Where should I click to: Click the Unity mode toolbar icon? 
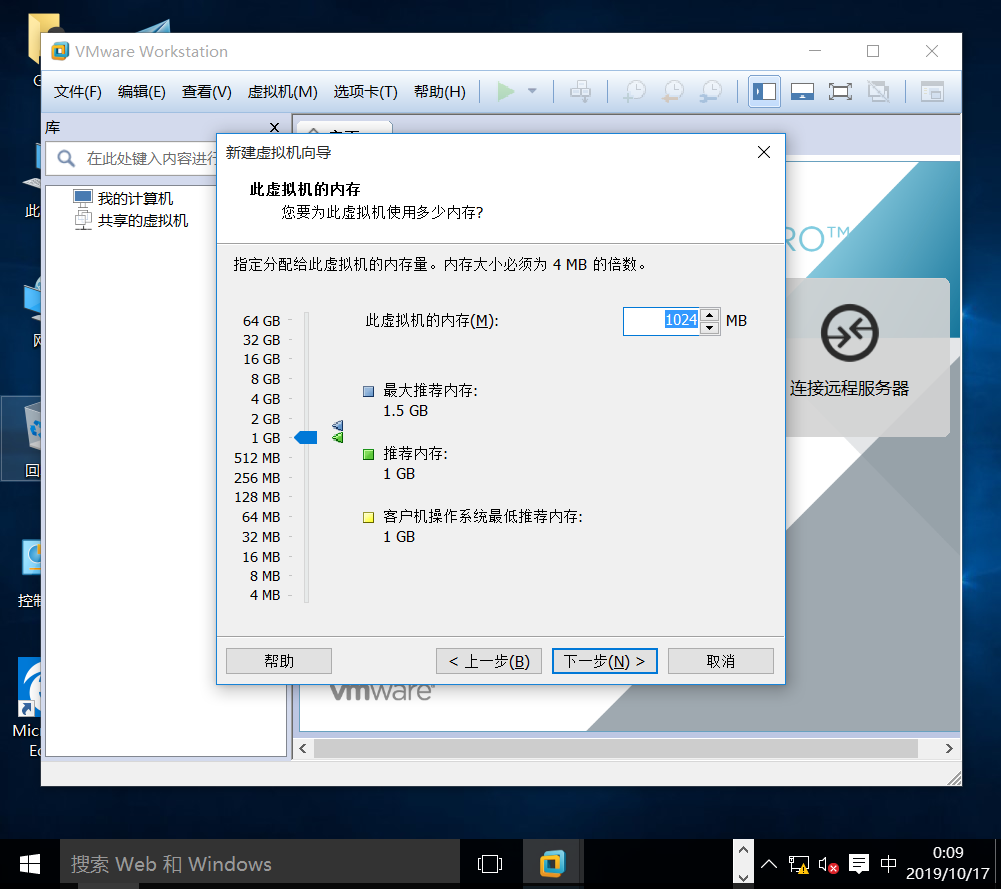(x=878, y=91)
